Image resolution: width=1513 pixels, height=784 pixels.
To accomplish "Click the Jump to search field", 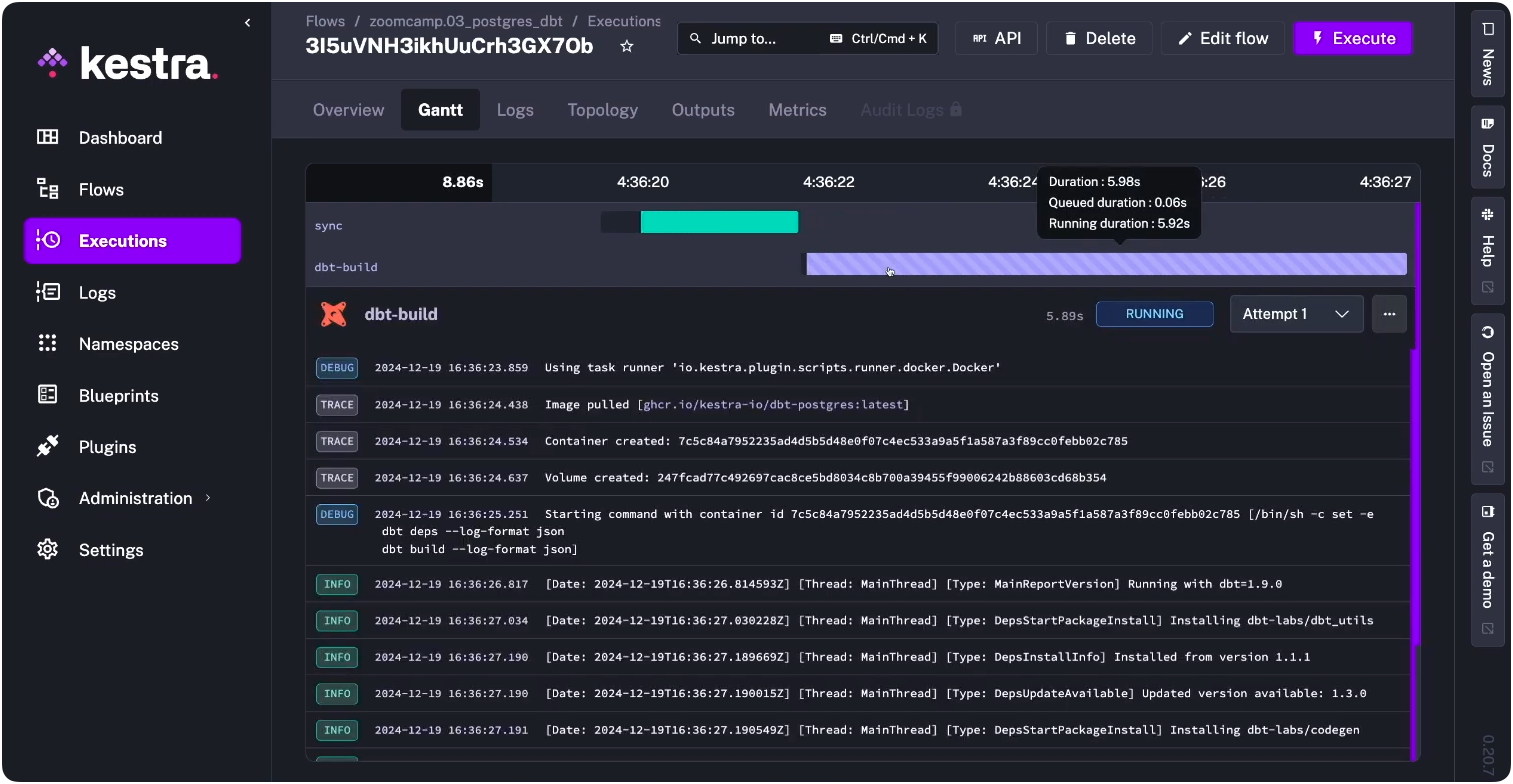I will (808, 38).
